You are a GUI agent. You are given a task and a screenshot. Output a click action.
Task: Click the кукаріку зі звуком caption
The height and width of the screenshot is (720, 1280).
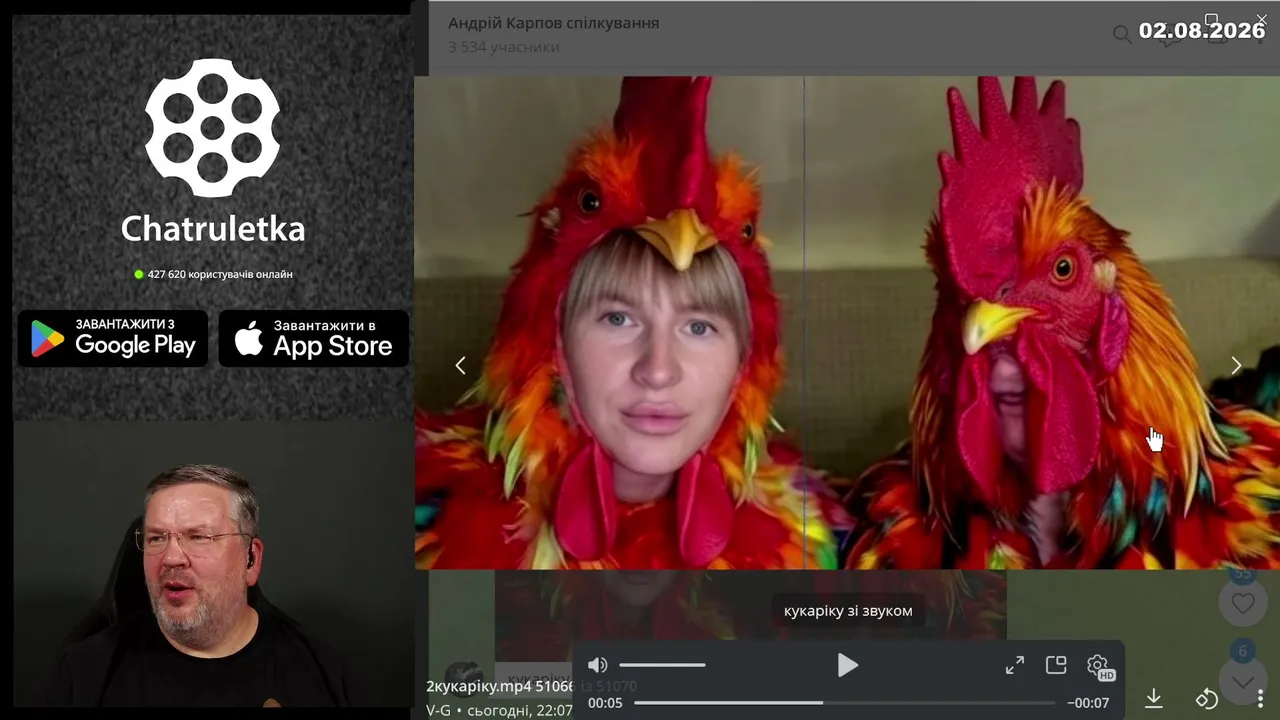(848, 610)
